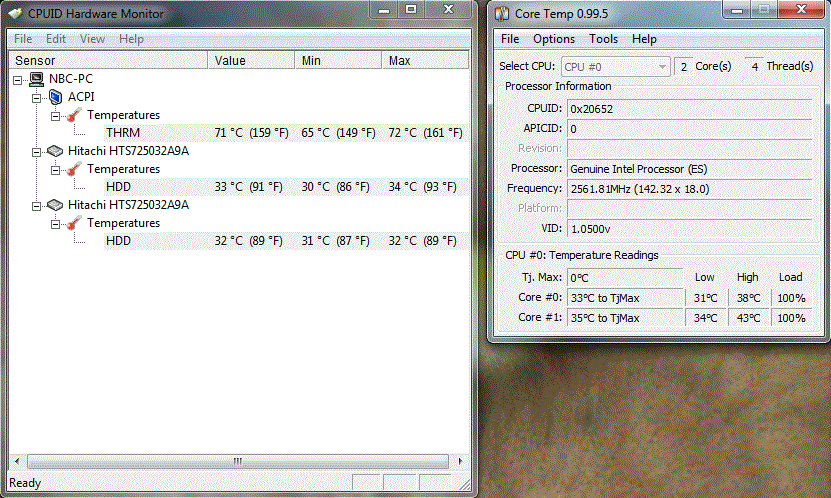Click the Tj. Max field

coord(625,278)
